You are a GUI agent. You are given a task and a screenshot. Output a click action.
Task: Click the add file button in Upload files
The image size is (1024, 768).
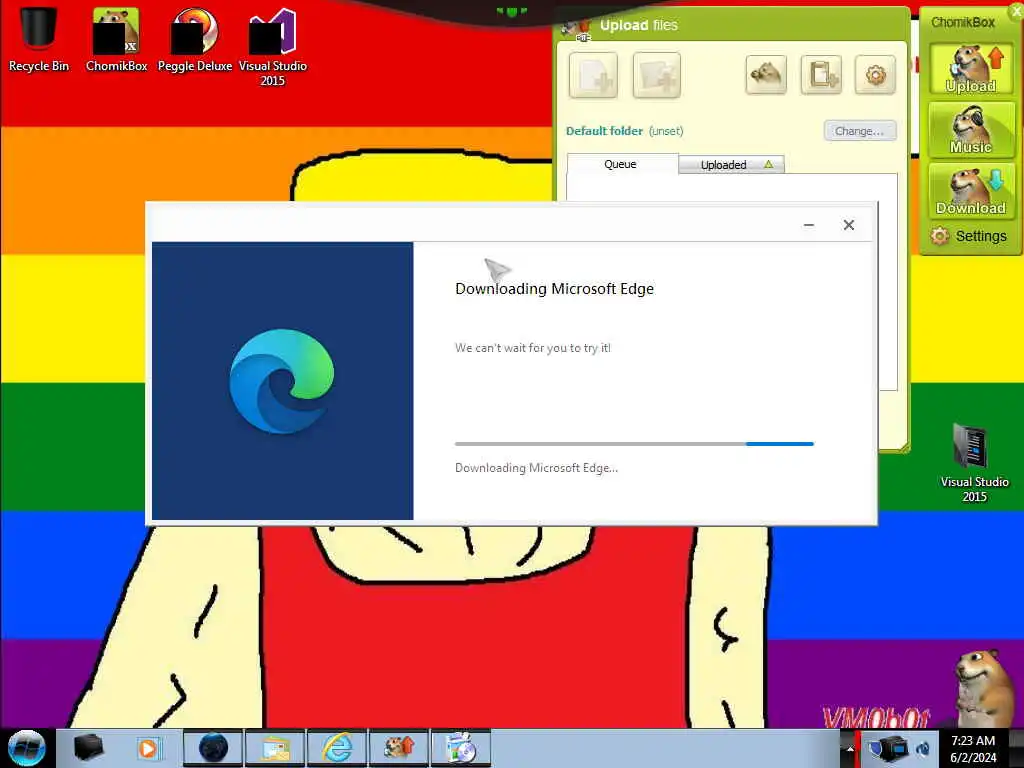tap(593, 75)
